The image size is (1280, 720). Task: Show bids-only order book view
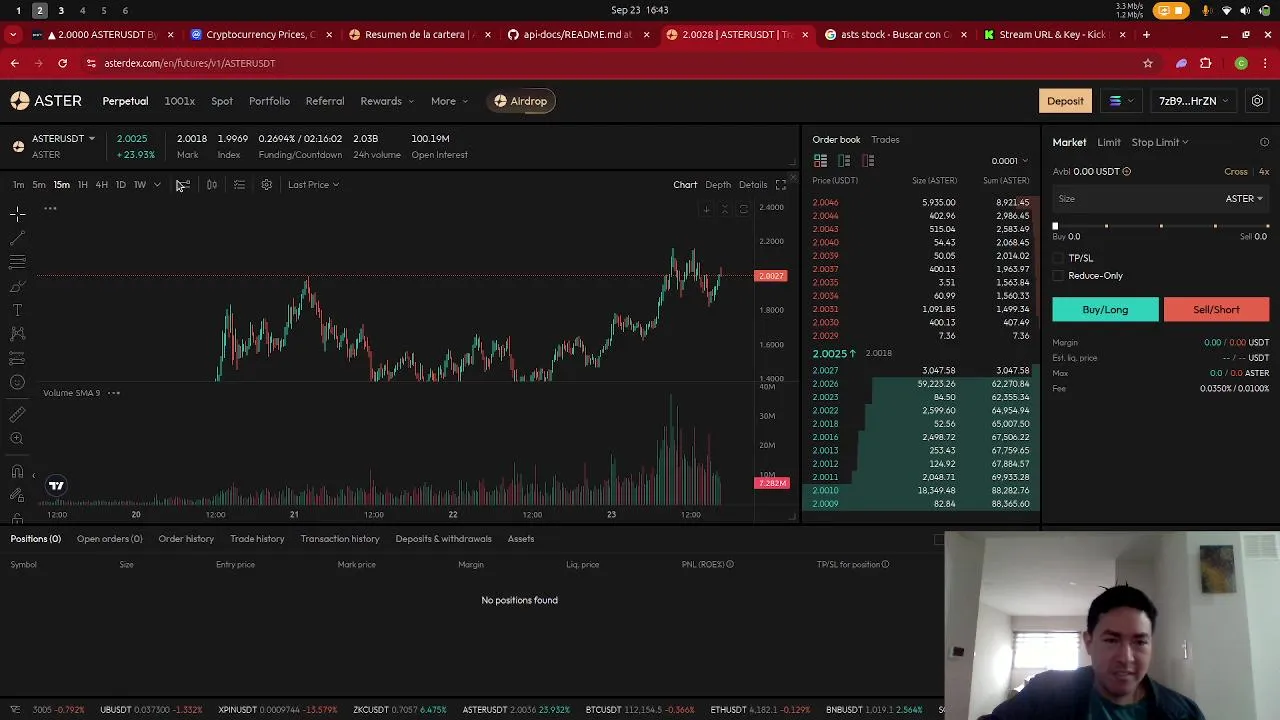tap(844, 161)
